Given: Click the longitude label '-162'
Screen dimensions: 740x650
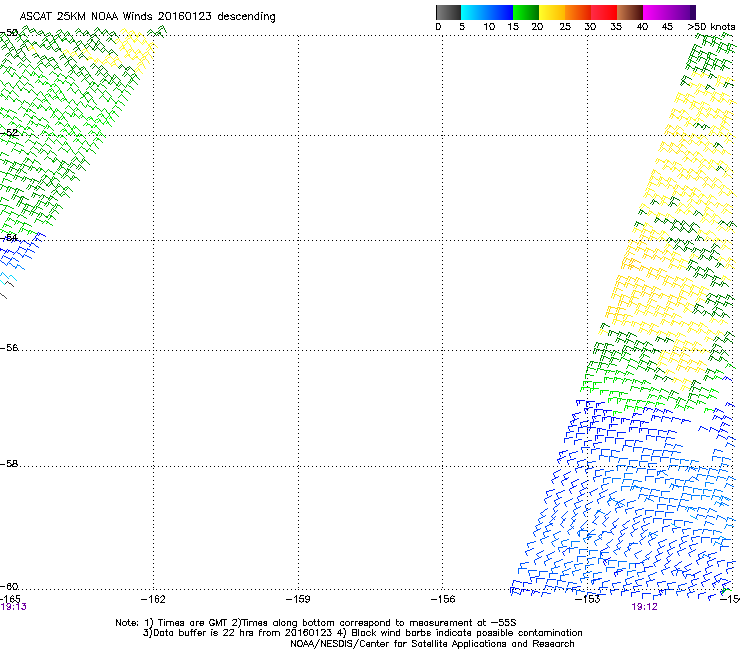Looking at the screenshot, I should point(153,599).
